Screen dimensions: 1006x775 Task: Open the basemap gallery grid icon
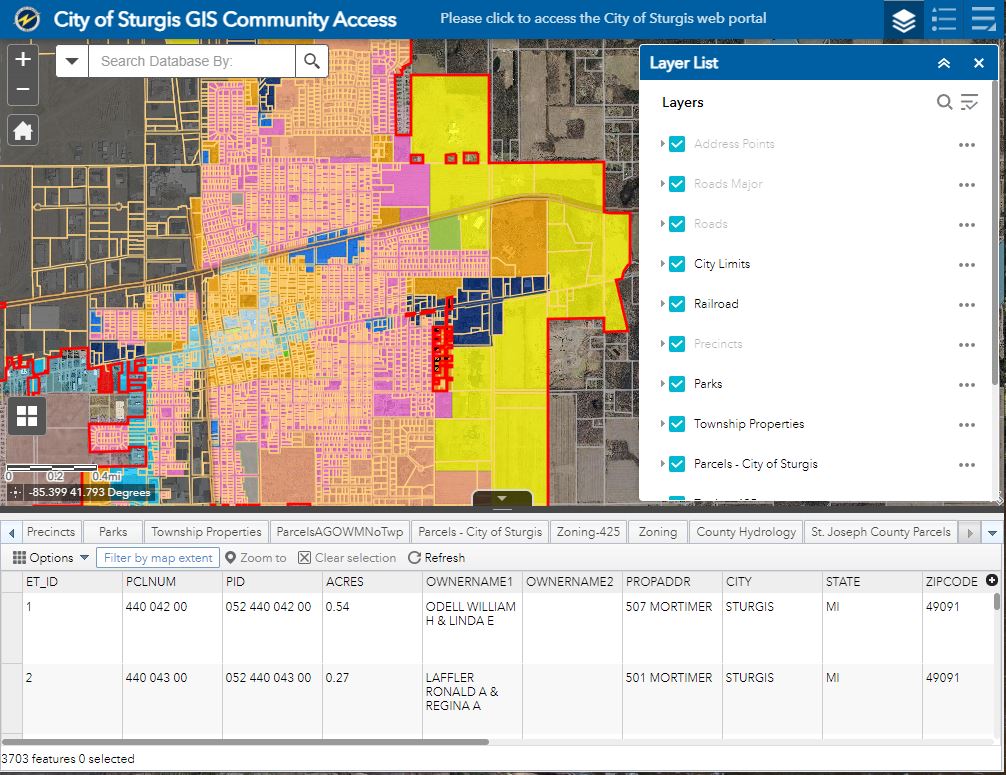pos(26,416)
